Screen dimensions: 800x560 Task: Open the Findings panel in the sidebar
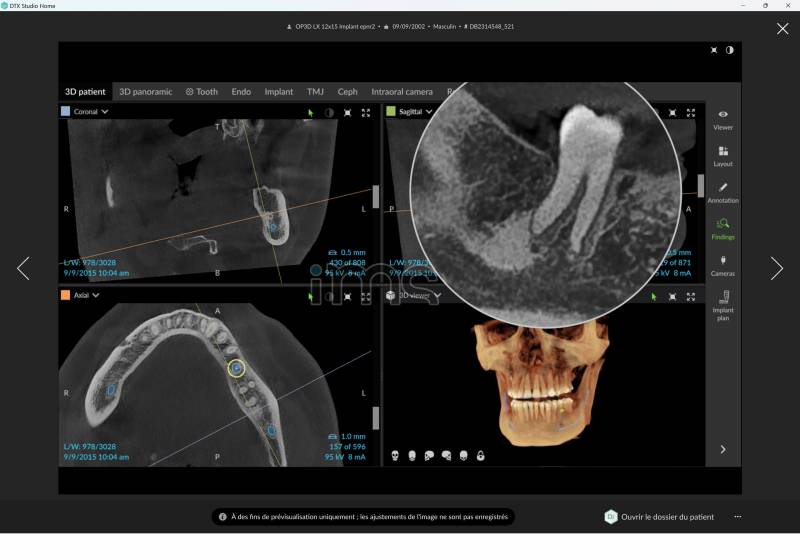pyautogui.click(x=722, y=229)
